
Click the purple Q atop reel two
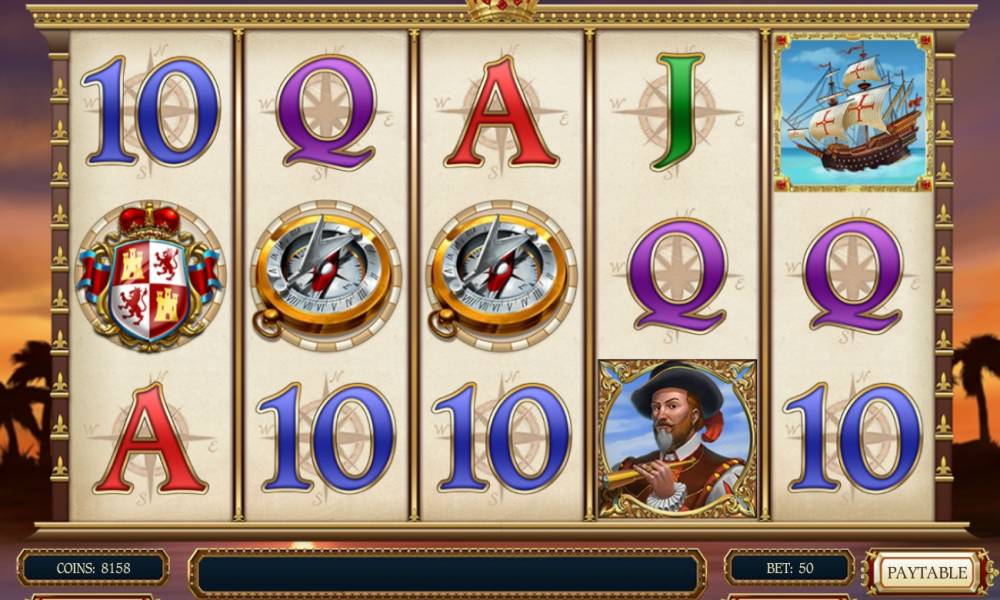point(326,112)
